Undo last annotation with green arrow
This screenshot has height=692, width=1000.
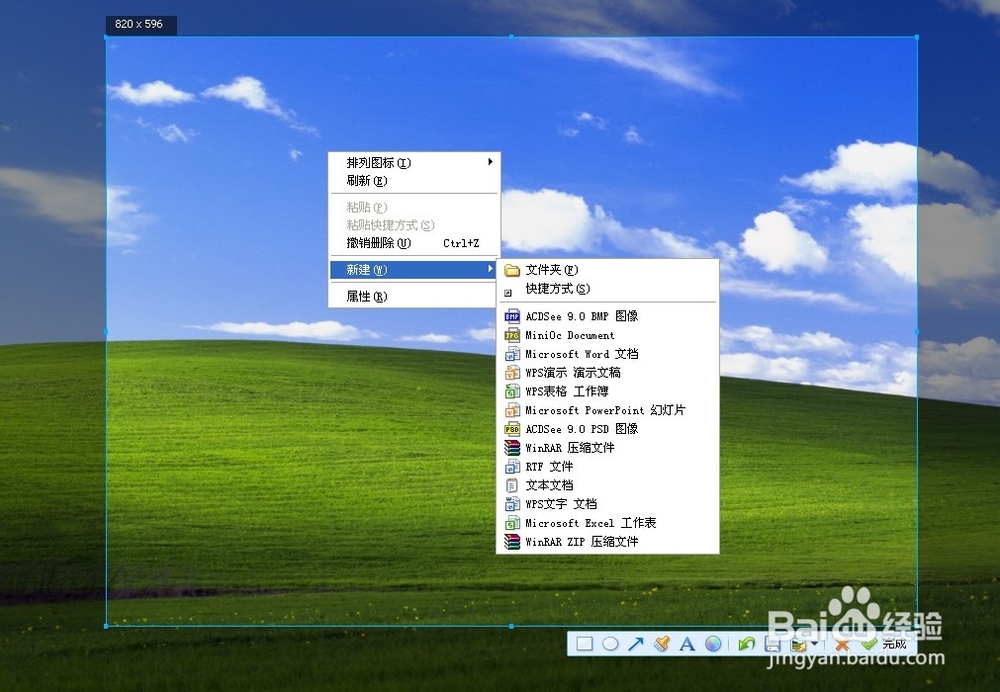(x=746, y=644)
